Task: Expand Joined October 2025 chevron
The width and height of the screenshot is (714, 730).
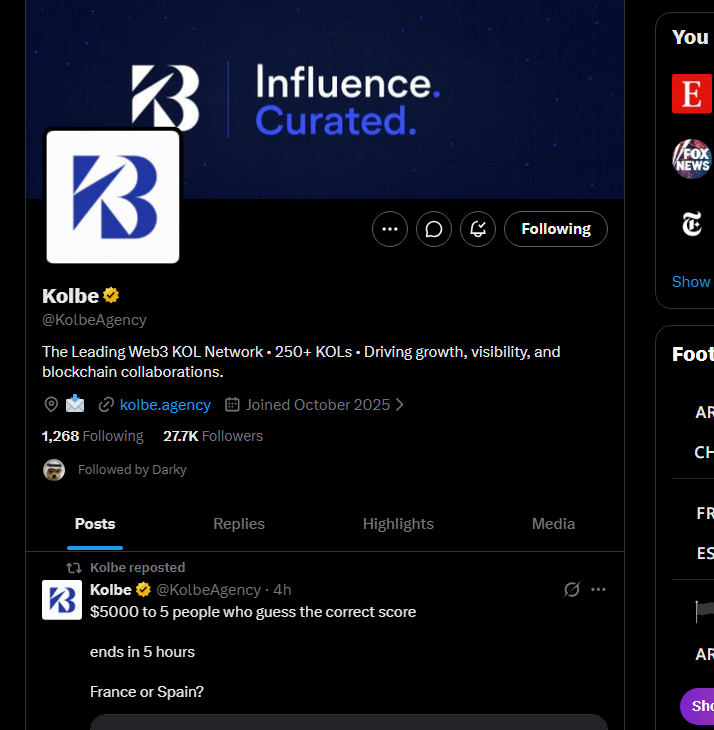Action: 399,405
